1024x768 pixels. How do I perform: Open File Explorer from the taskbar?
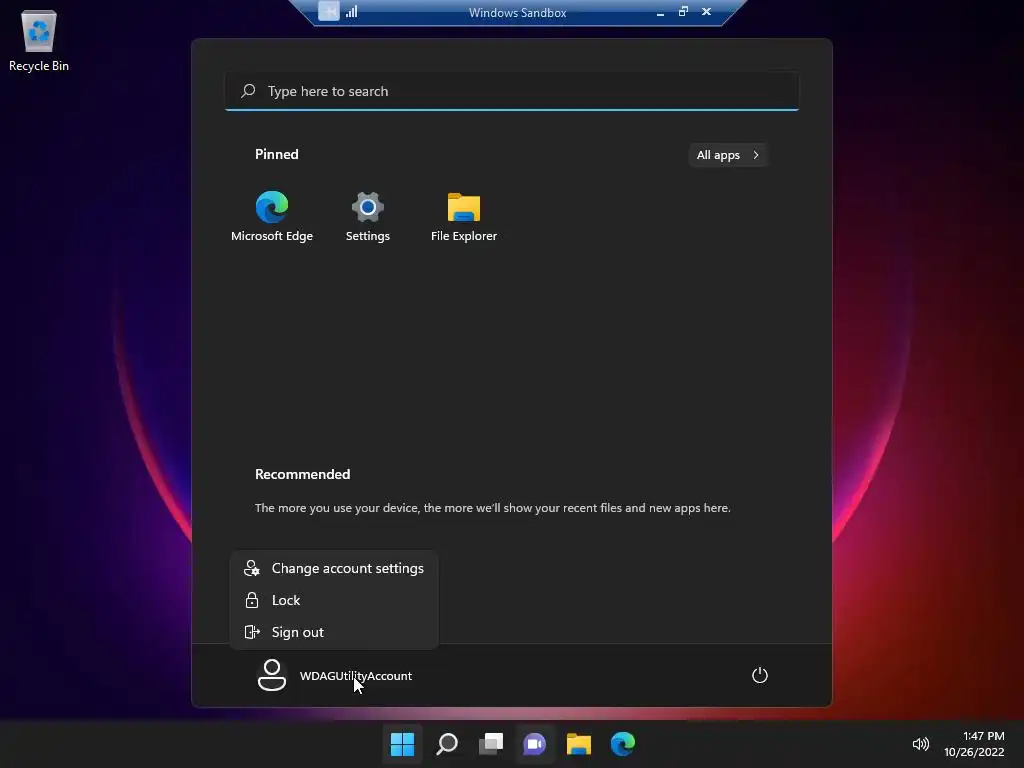[579, 744]
